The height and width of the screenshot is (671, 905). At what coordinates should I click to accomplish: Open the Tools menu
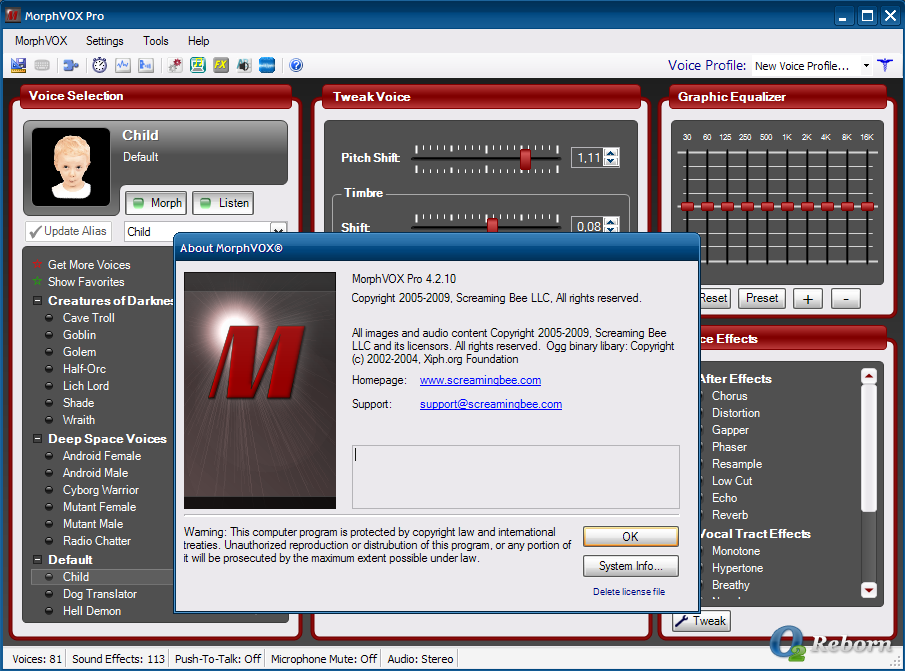(156, 41)
